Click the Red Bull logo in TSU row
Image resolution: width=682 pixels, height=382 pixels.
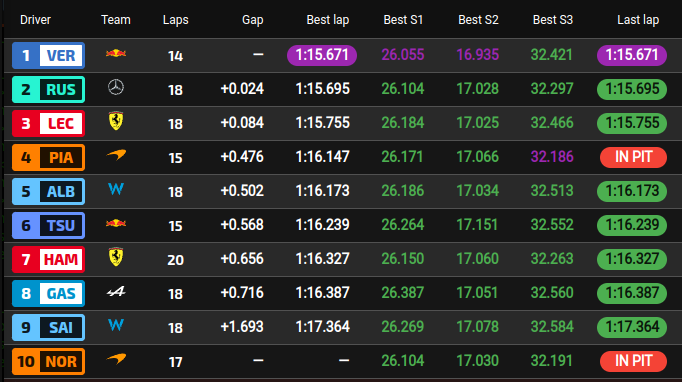(x=116, y=224)
